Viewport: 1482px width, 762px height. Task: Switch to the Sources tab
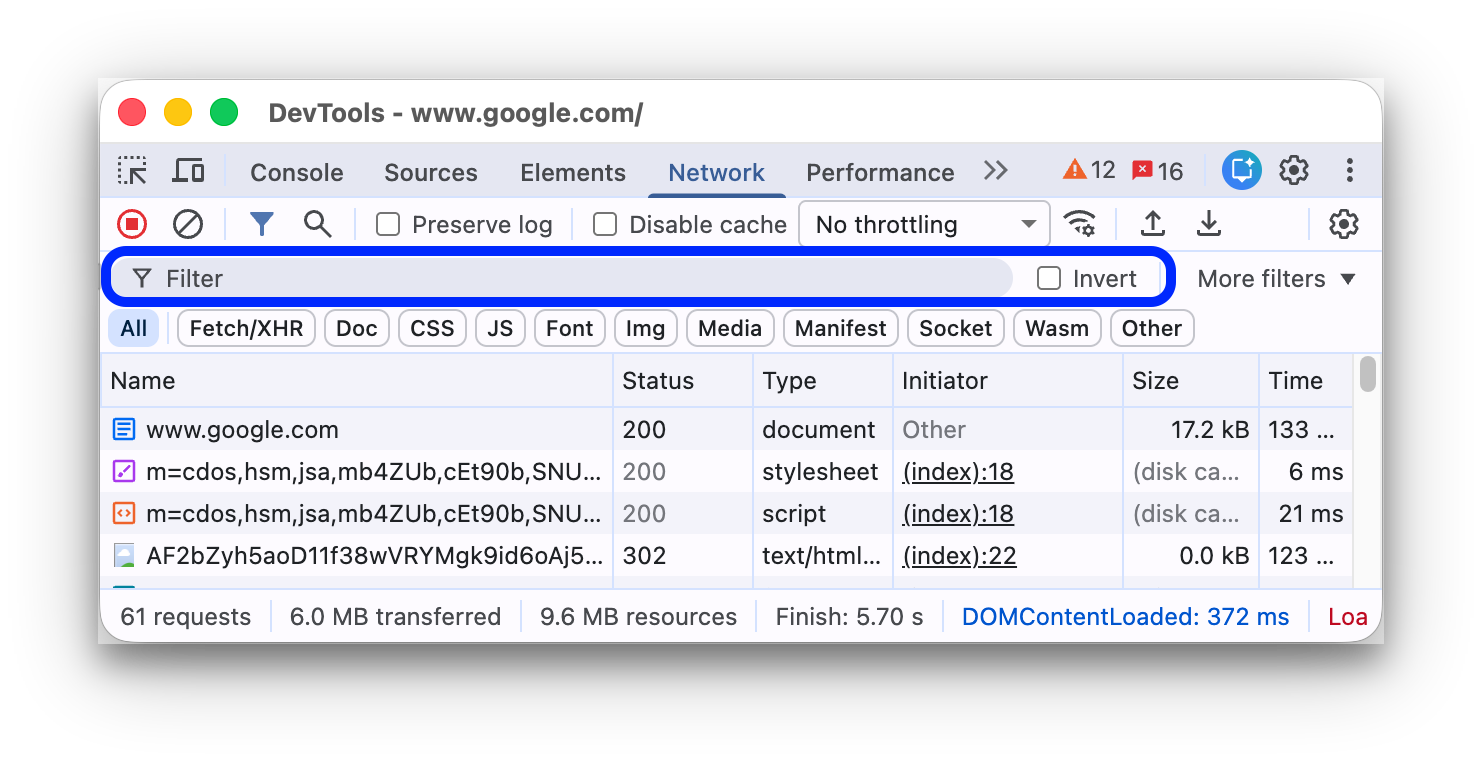[x=431, y=173]
